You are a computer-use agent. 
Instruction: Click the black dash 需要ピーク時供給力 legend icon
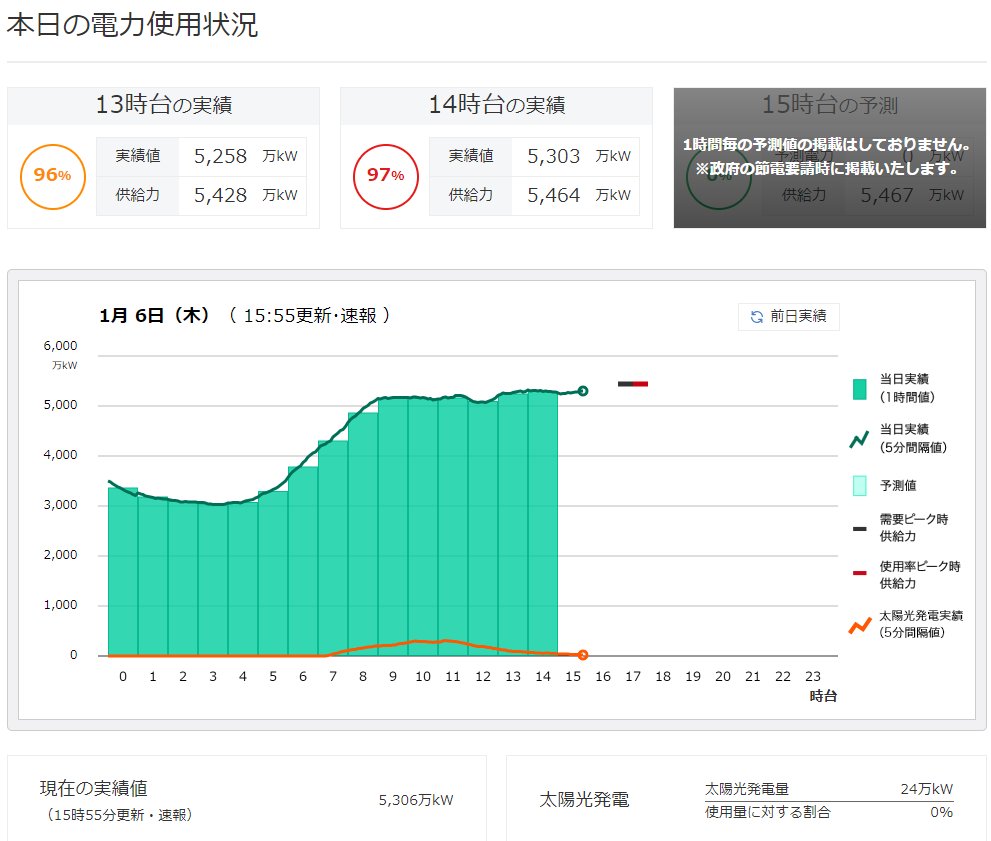(x=859, y=528)
